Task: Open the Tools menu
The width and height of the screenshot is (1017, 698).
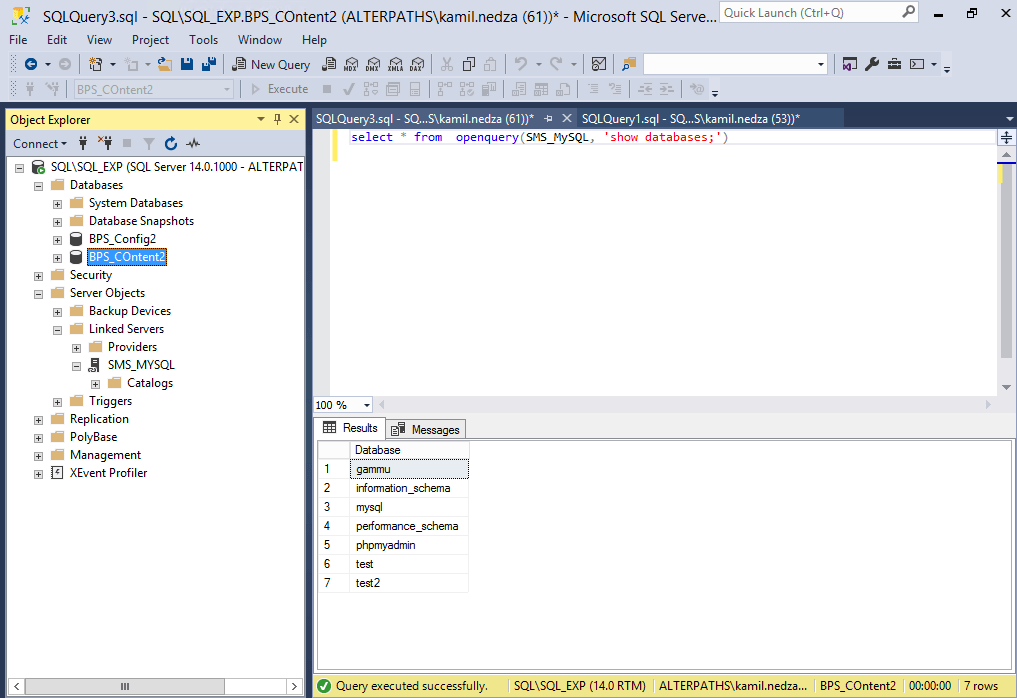Action: (203, 40)
